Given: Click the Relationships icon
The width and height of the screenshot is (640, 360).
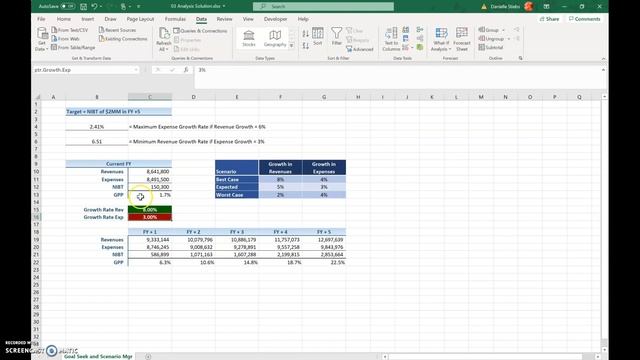Looking at the screenshot, I should [420, 39].
